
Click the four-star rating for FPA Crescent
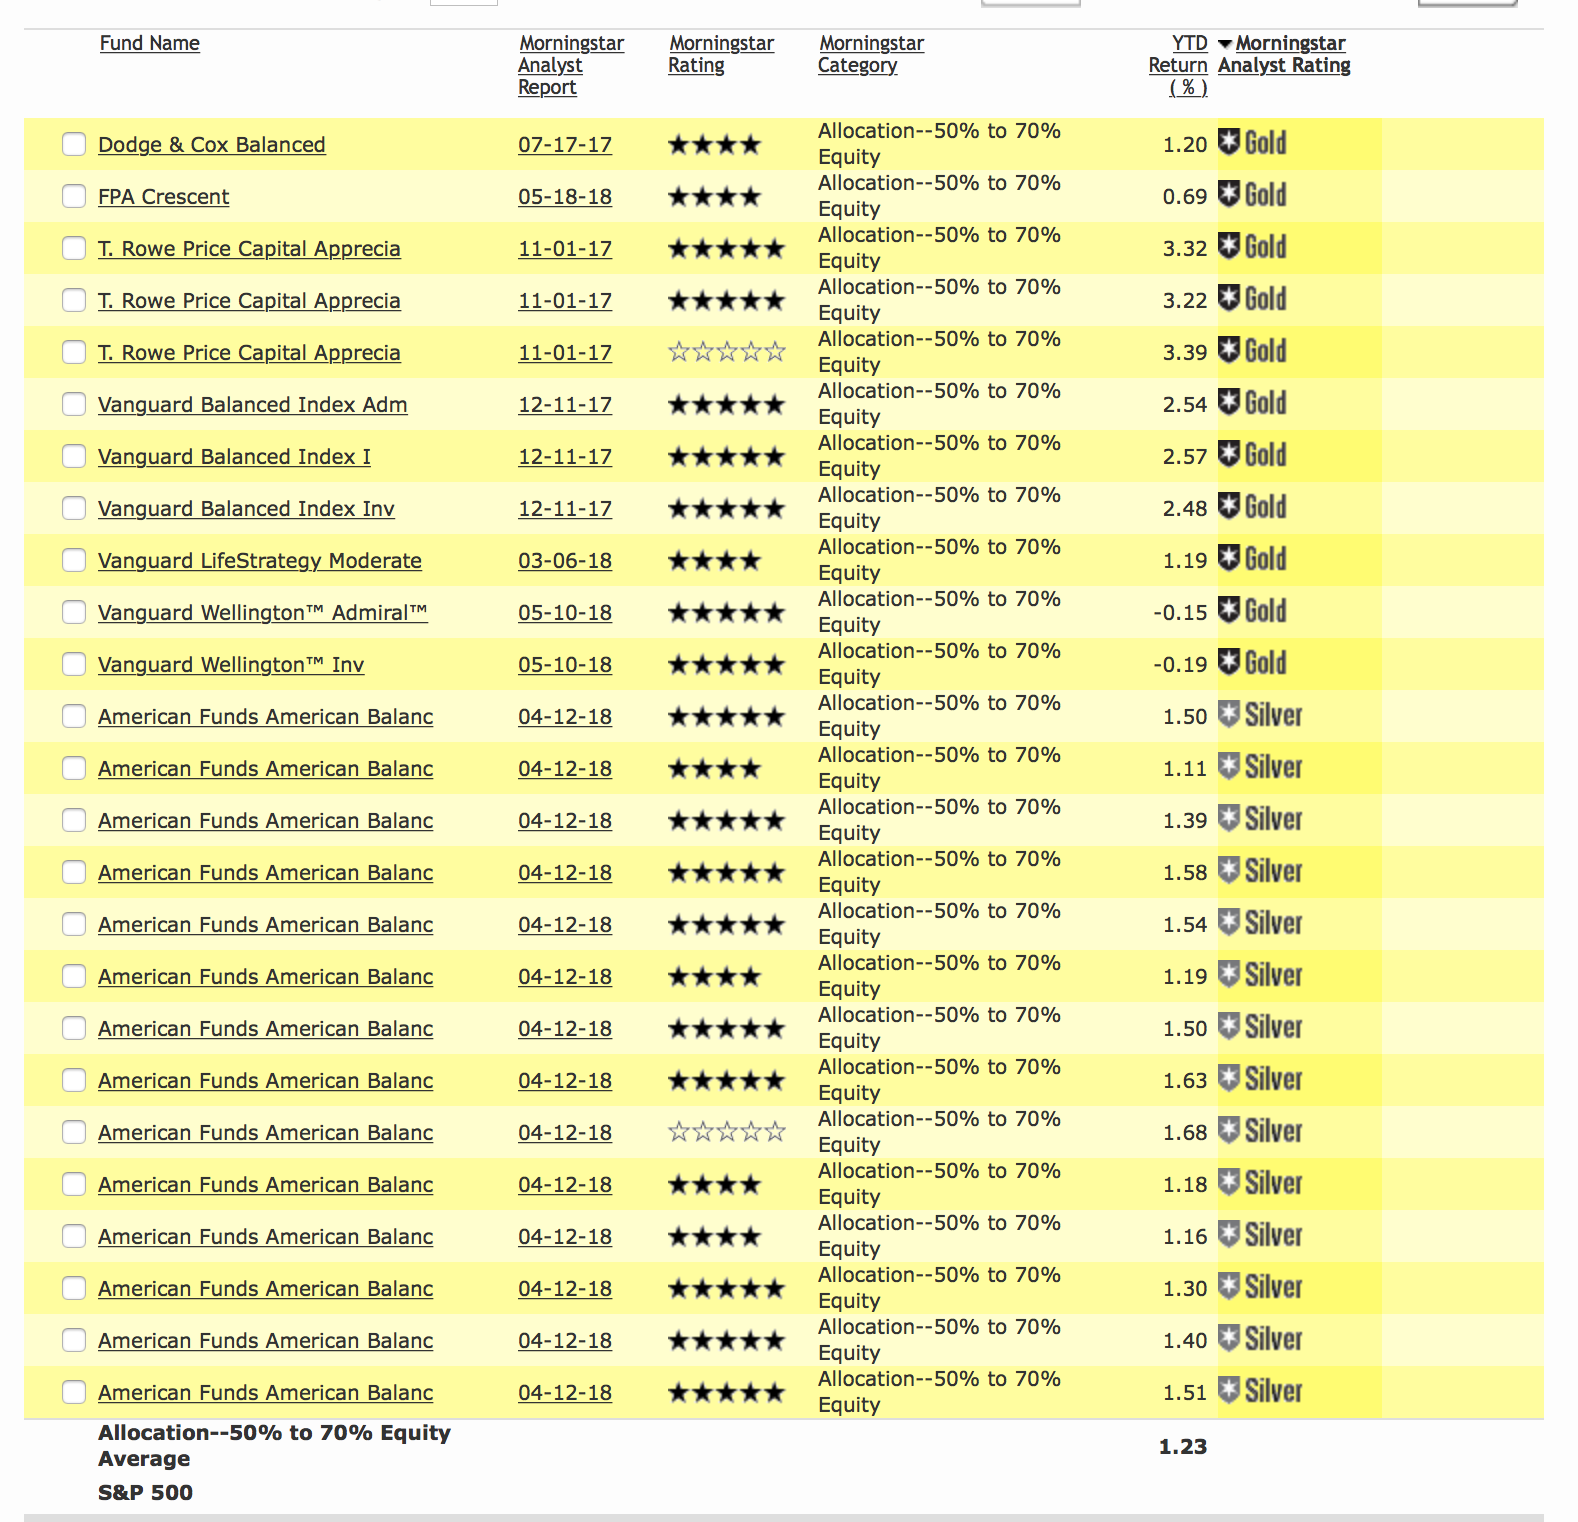(x=714, y=197)
